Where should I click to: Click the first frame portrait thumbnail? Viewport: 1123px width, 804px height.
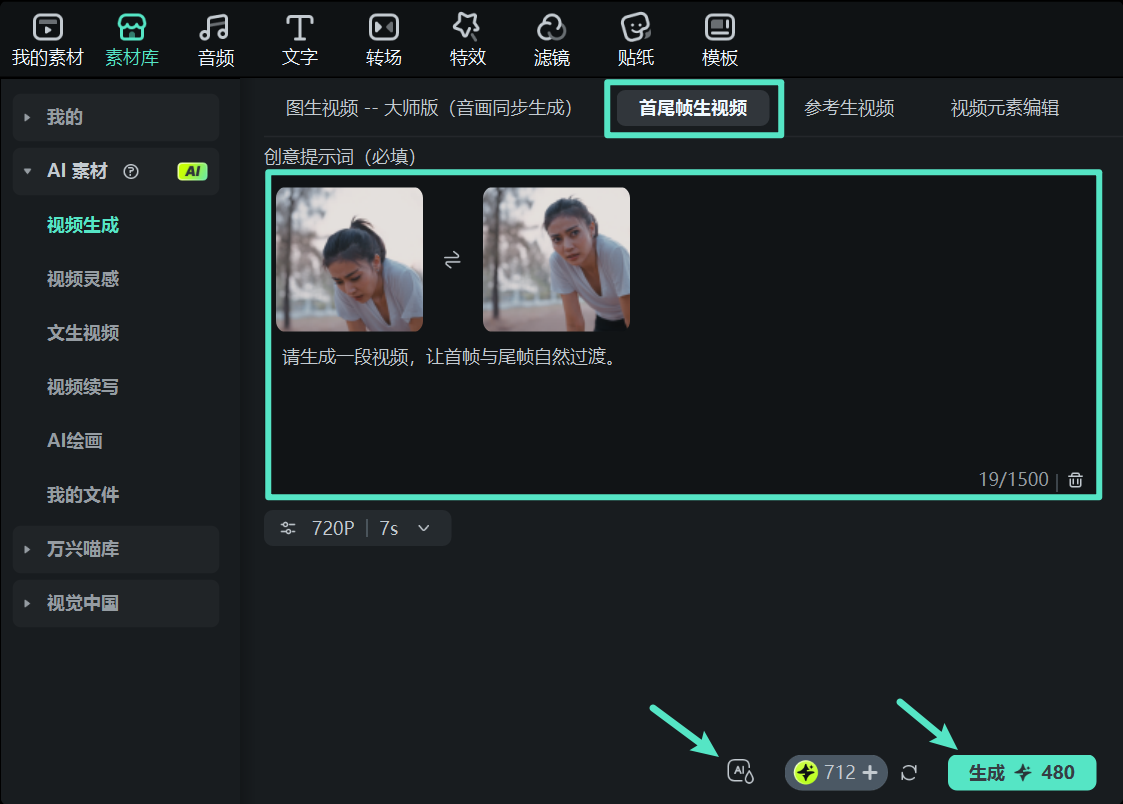pyautogui.click(x=349, y=259)
